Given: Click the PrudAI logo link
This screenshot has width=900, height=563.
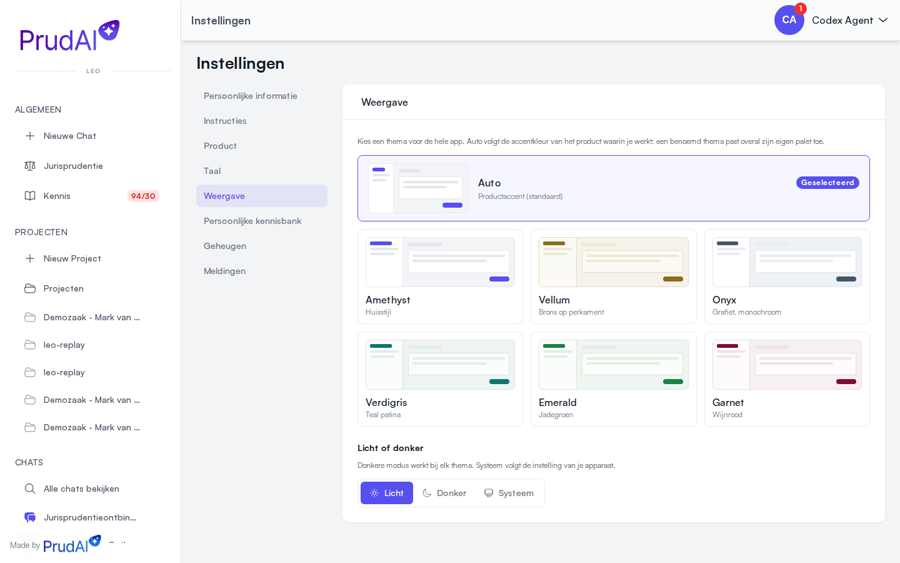Looking at the screenshot, I should tap(69, 37).
